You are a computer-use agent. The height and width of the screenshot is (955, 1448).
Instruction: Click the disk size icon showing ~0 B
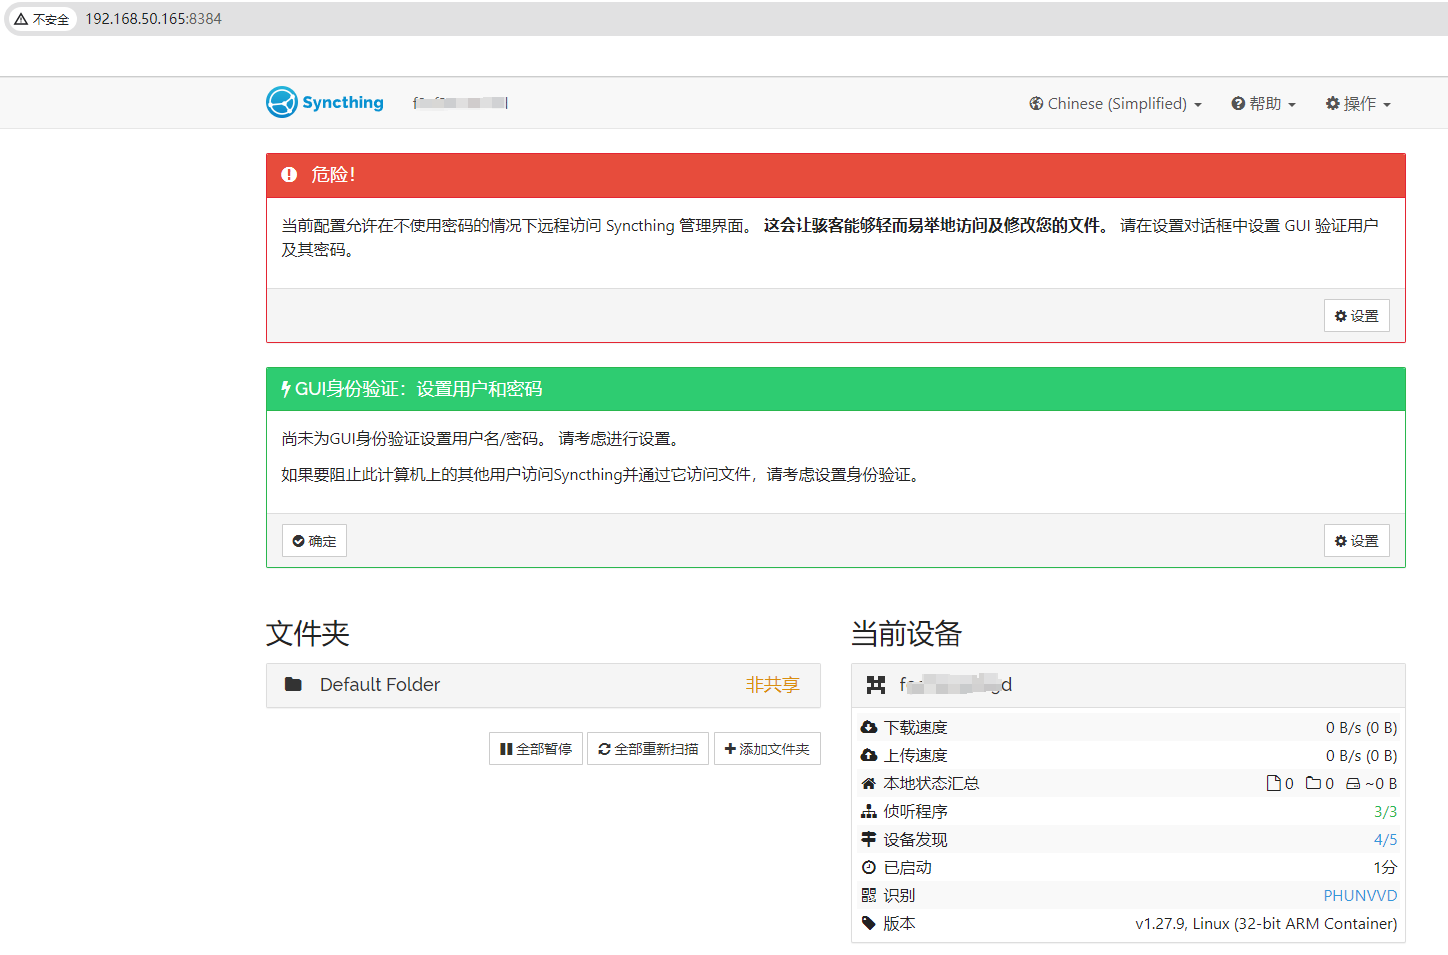click(1353, 784)
